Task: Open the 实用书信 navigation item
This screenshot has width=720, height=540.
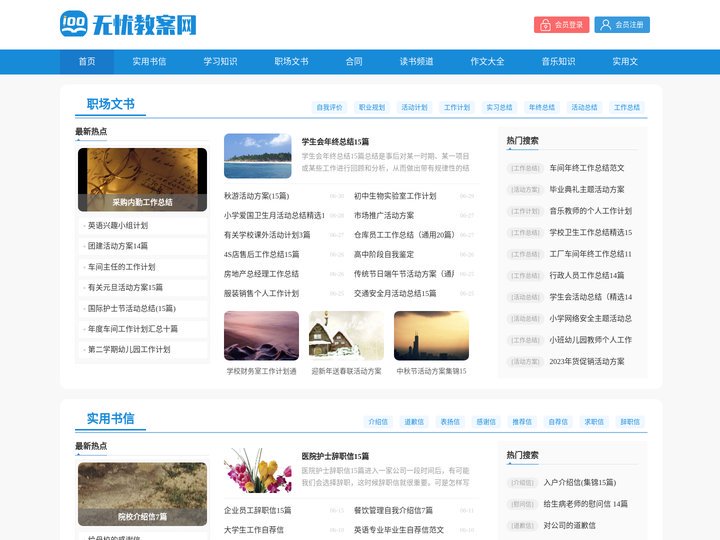Action: (x=149, y=62)
